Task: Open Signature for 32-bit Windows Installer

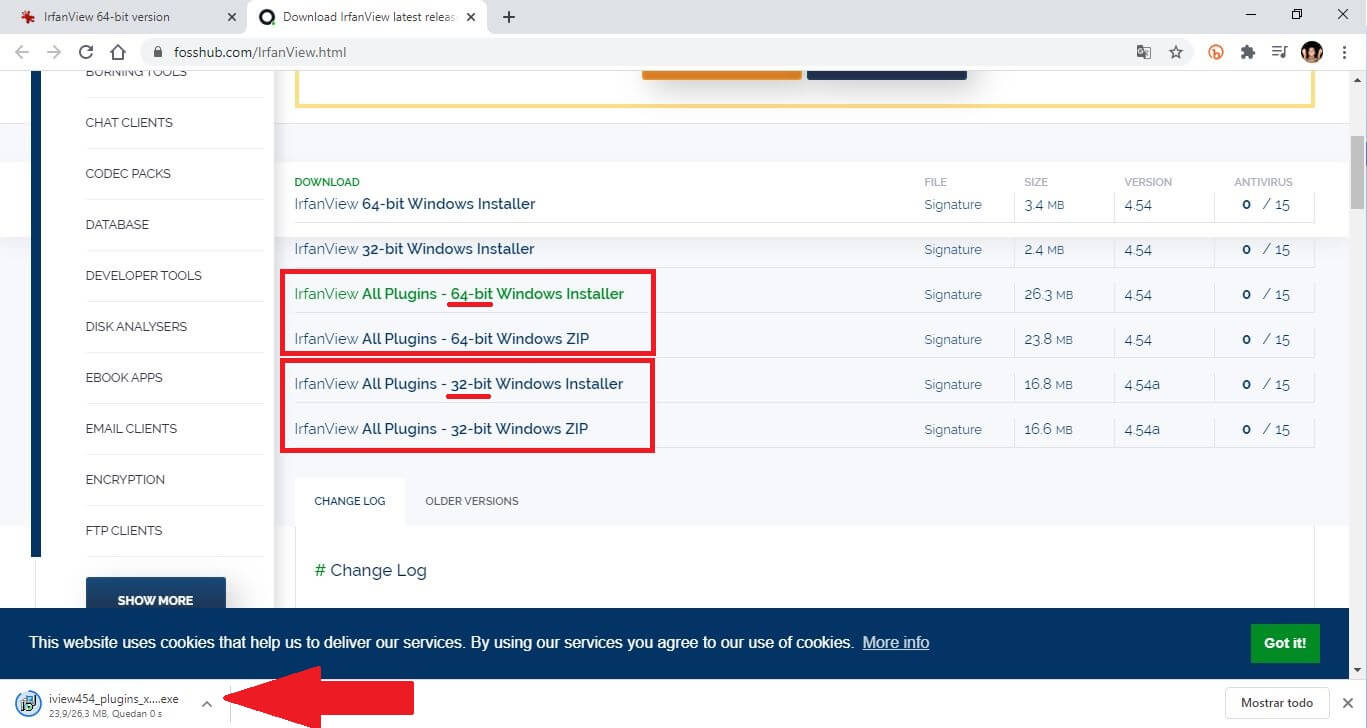Action: 953,250
